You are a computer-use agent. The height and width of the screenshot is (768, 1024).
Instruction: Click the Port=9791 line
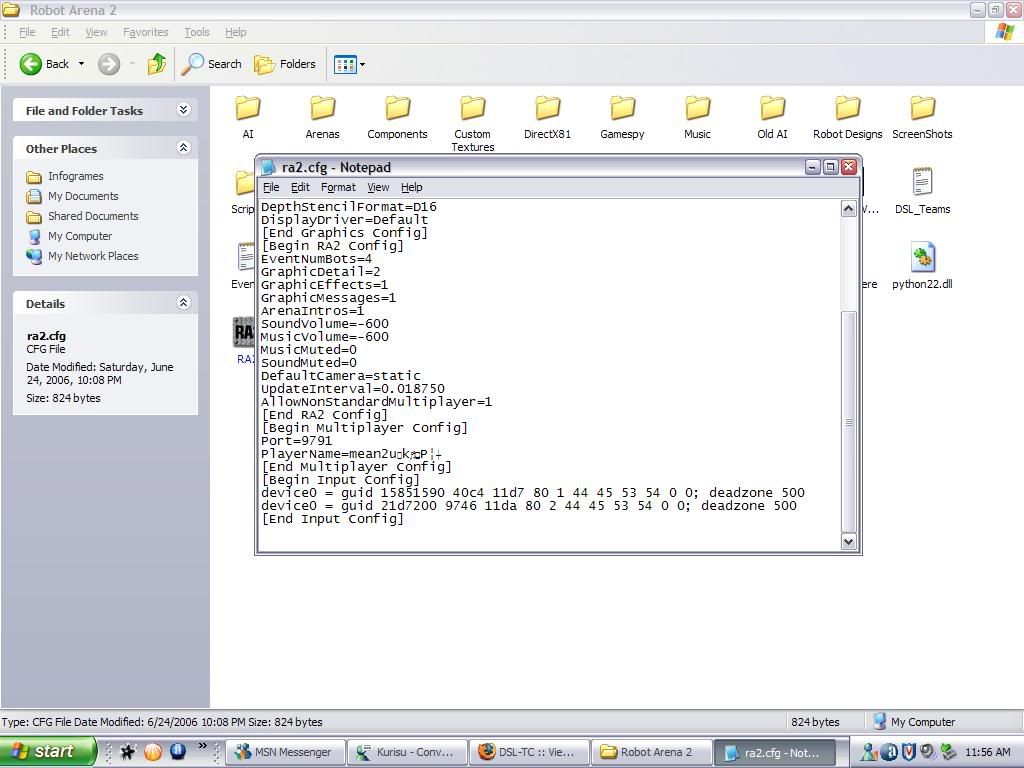click(x=296, y=441)
